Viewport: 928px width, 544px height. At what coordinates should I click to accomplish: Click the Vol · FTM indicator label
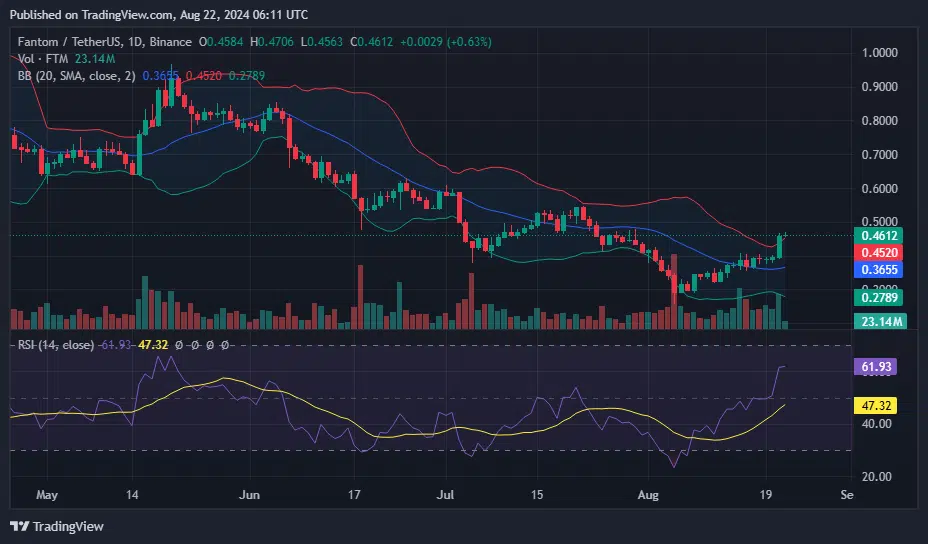pyautogui.click(x=38, y=59)
